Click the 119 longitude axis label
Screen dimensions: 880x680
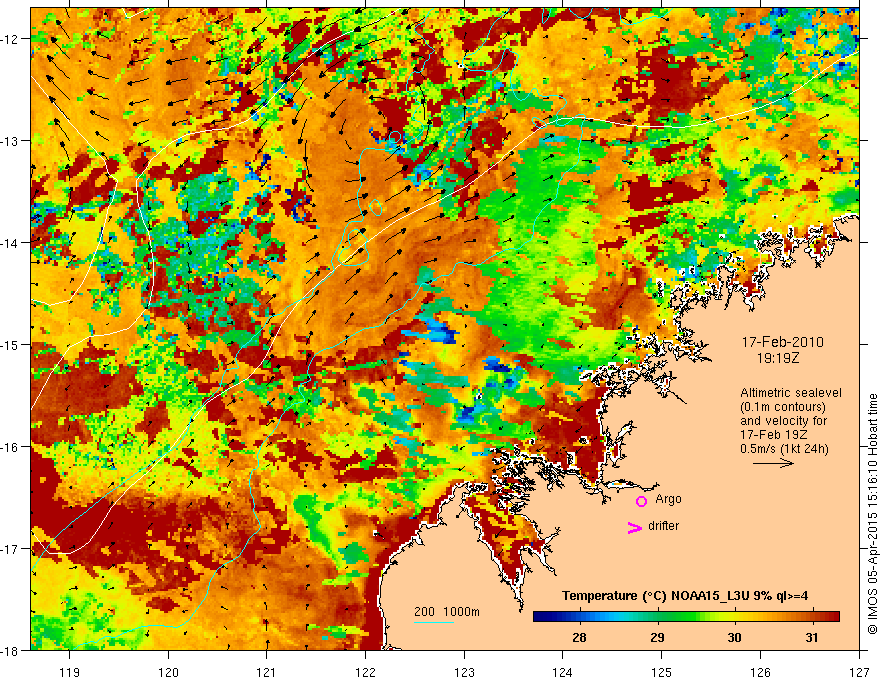[70, 672]
